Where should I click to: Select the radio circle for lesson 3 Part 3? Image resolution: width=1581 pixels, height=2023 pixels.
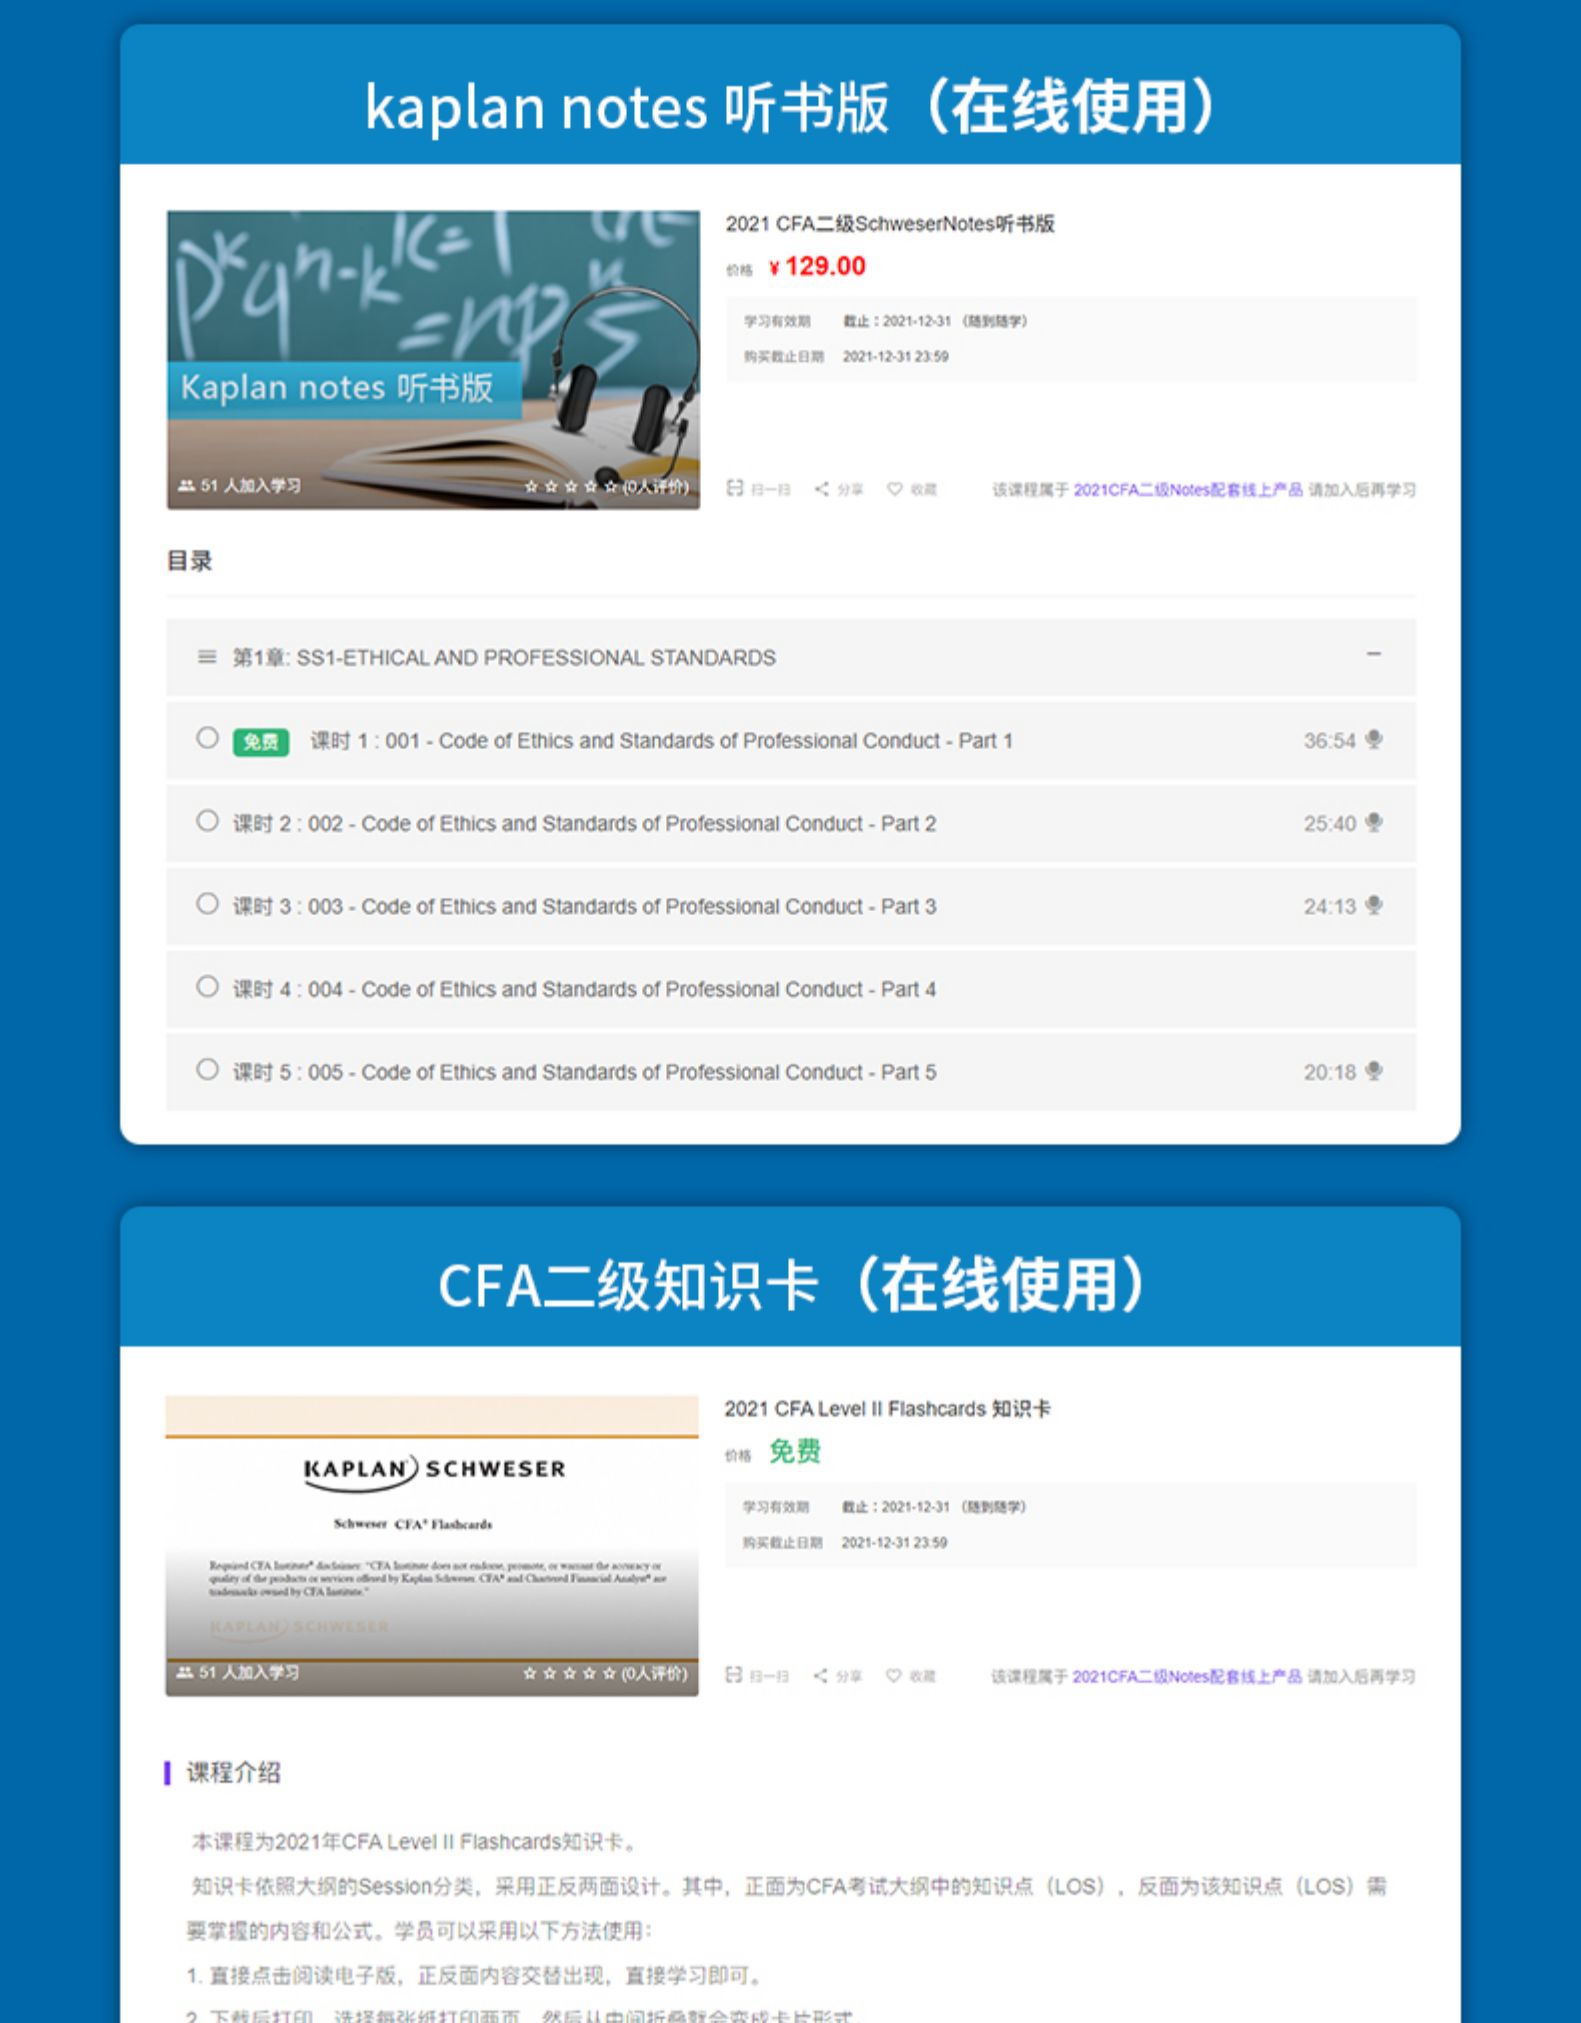point(207,904)
